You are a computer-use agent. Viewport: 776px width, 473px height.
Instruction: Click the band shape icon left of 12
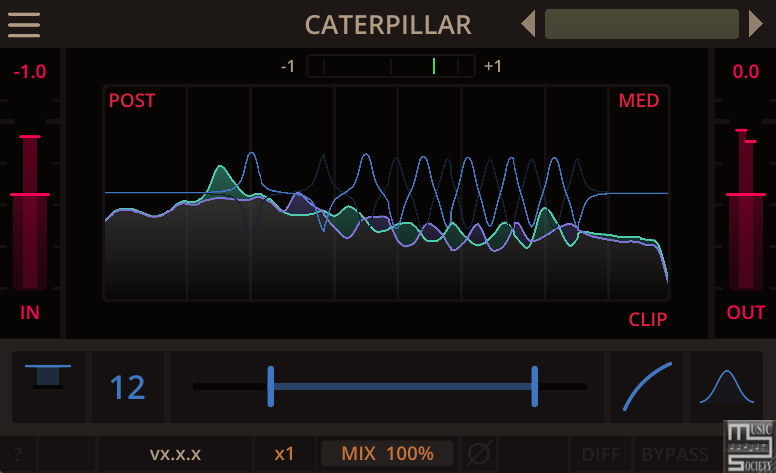(48, 377)
